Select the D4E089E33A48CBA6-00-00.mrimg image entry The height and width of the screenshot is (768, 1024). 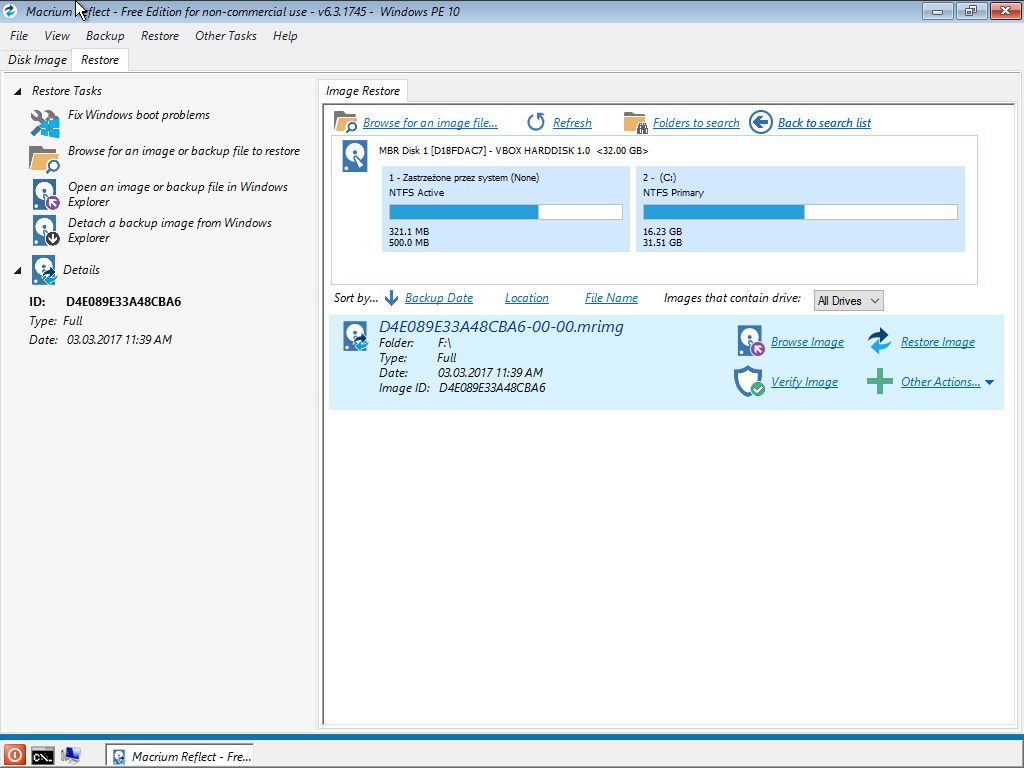pos(501,327)
